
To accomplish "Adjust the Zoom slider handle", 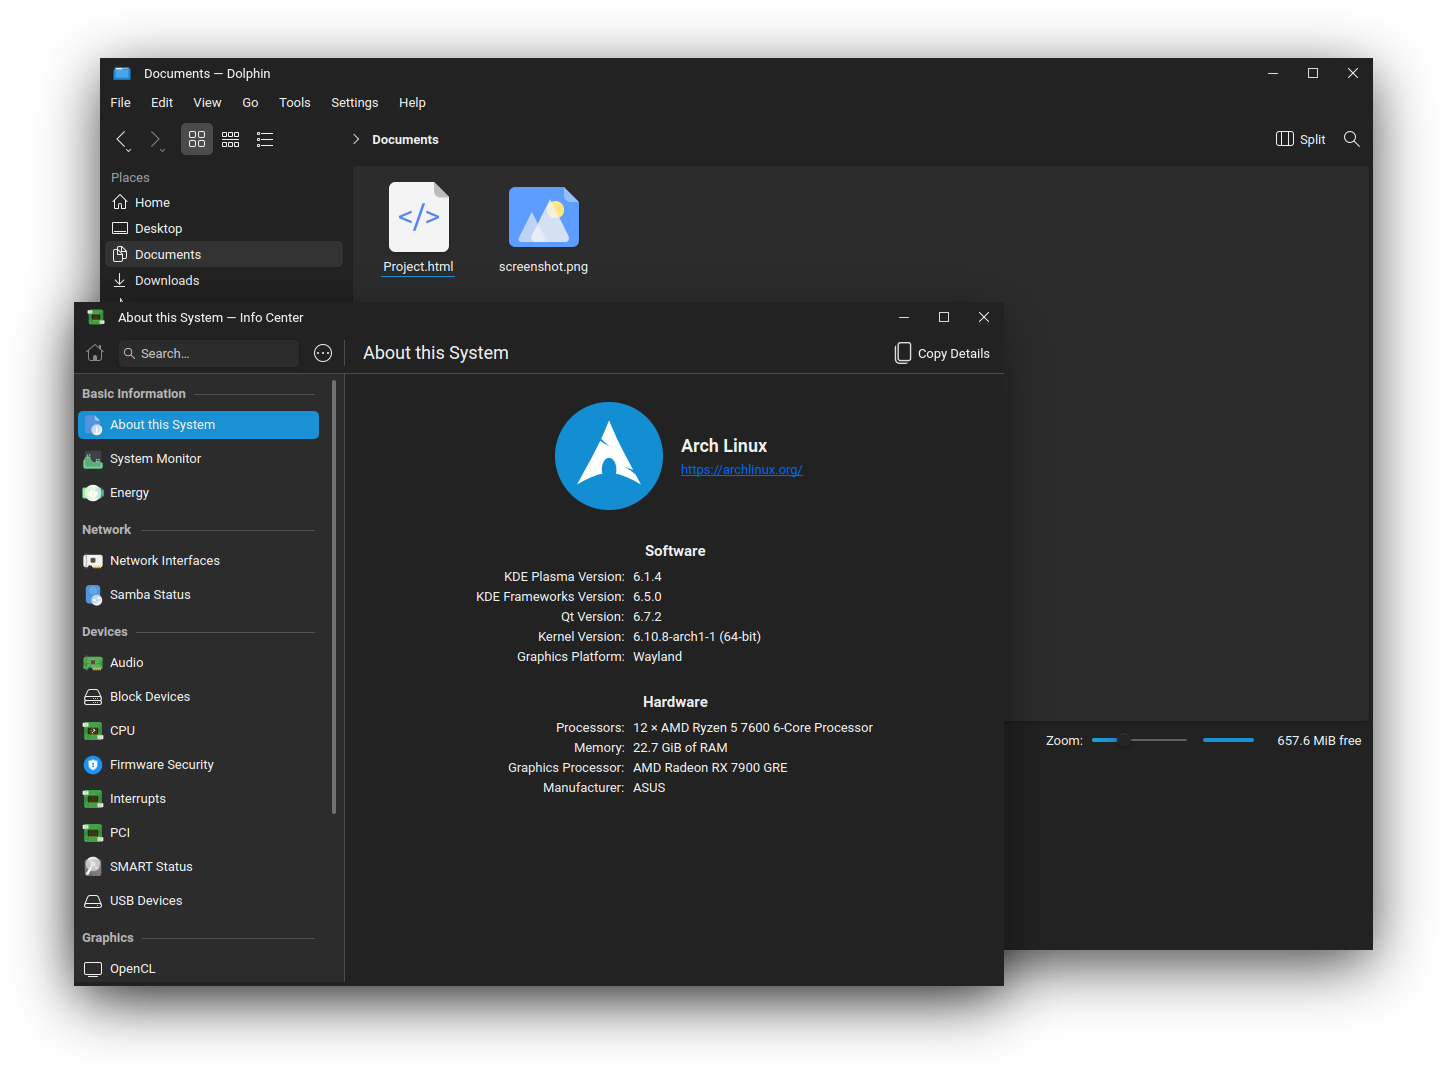I will 1124,740.
